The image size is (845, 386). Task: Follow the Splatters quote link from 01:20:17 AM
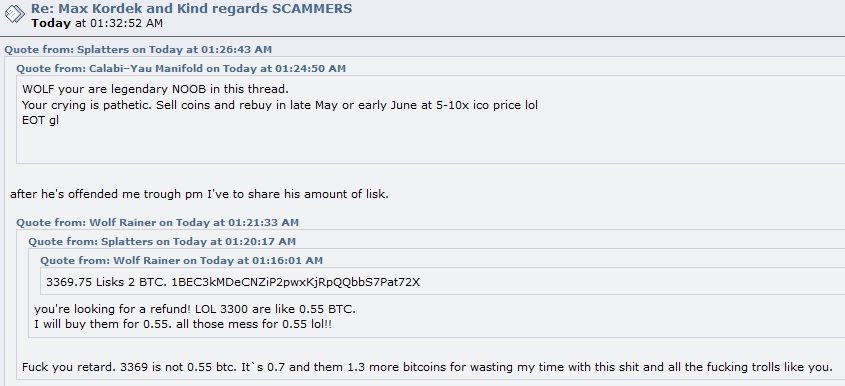tap(162, 242)
